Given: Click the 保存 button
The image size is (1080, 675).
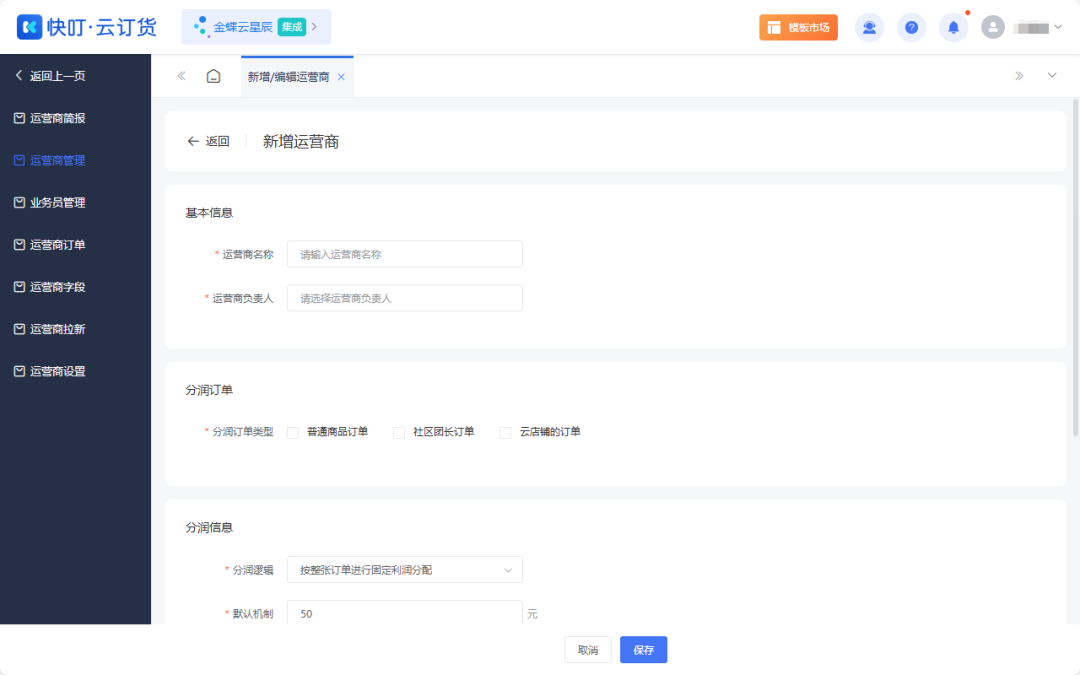Looking at the screenshot, I should pos(643,650).
